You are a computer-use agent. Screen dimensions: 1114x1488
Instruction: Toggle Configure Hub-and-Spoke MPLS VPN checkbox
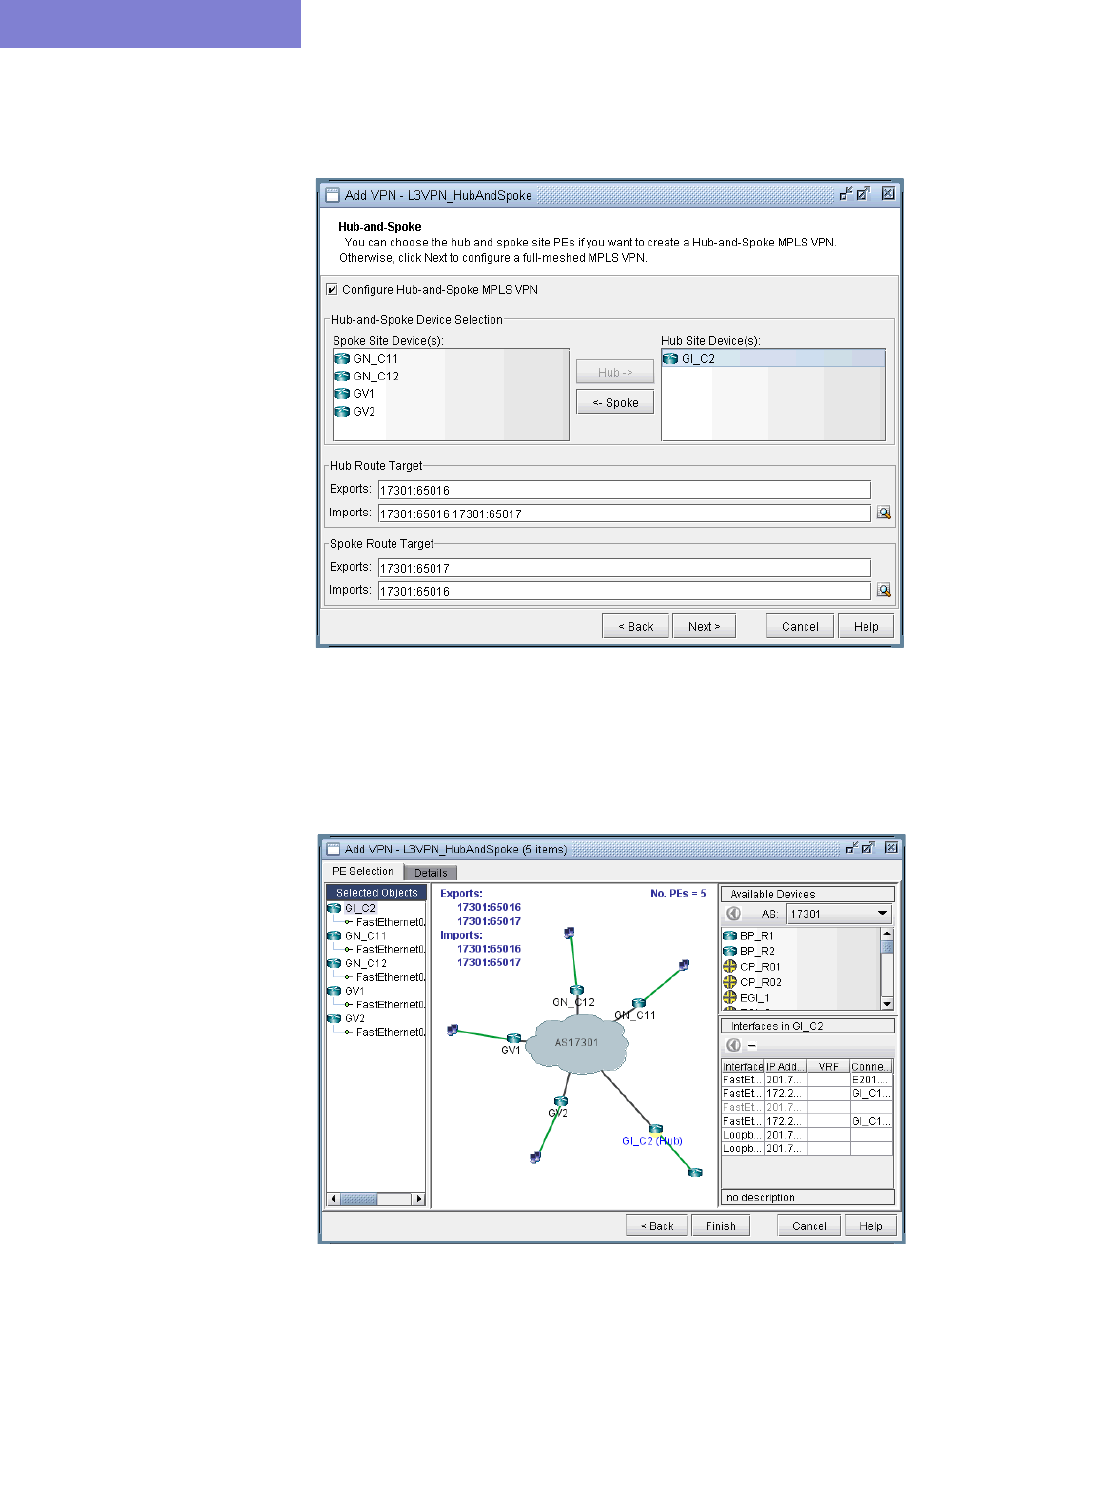[332, 290]
